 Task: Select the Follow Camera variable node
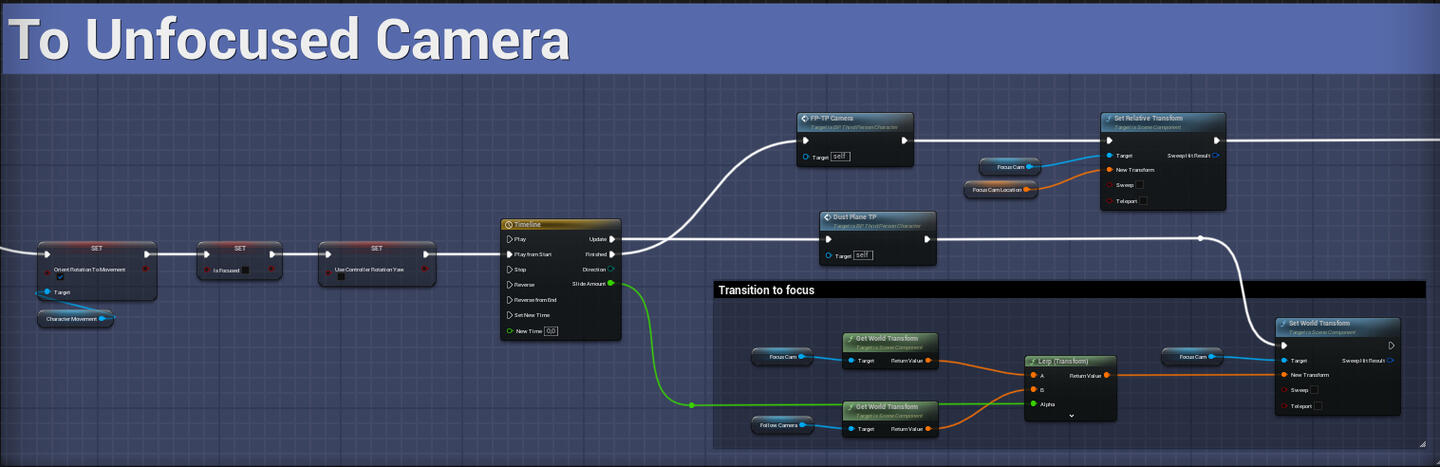[782, 427]
